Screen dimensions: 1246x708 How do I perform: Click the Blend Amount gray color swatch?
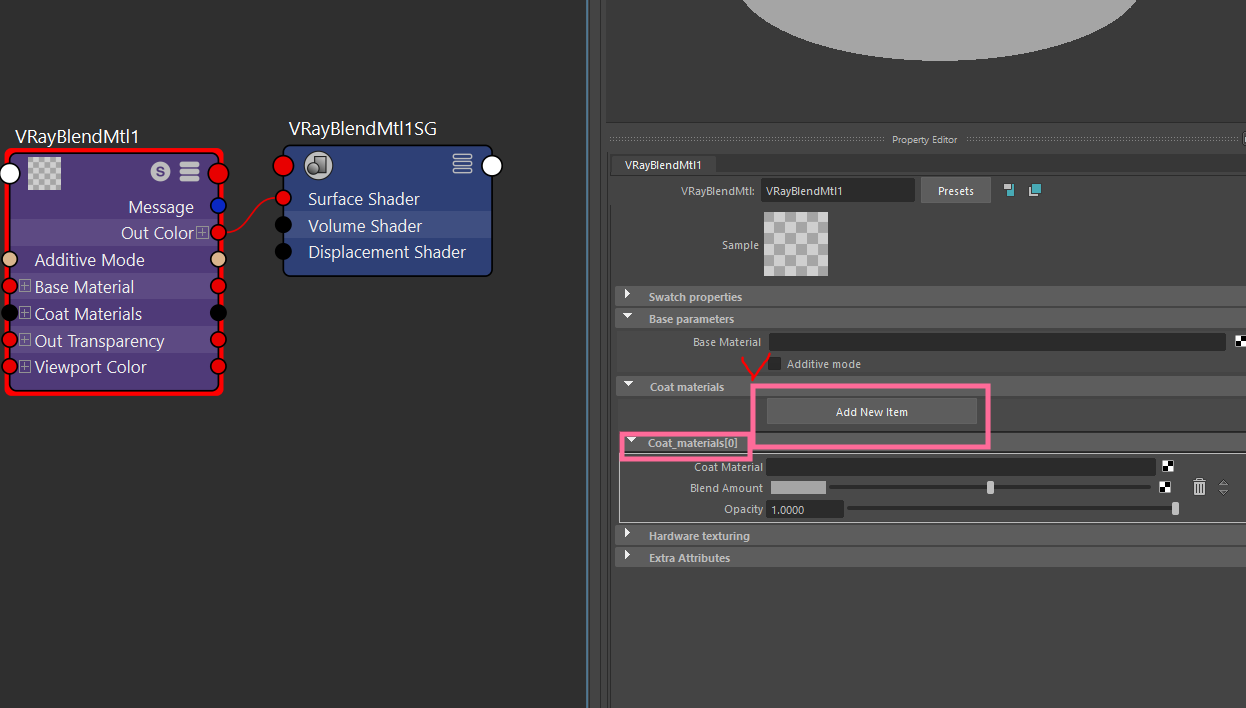tap(798, 487)
